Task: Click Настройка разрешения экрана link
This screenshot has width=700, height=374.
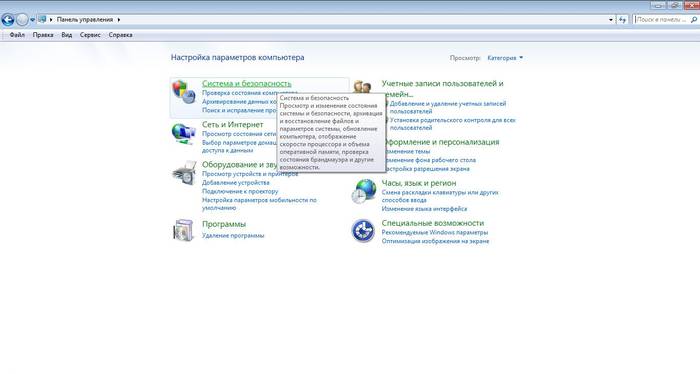Action: [x=427, y=169]
